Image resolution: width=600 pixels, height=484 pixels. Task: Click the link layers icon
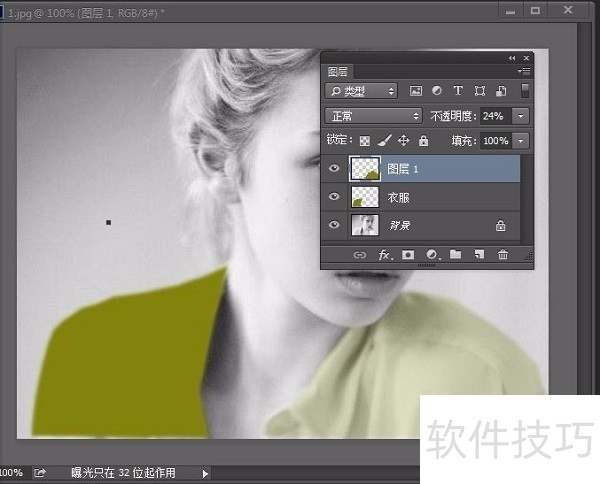click(x=359, y=255)
